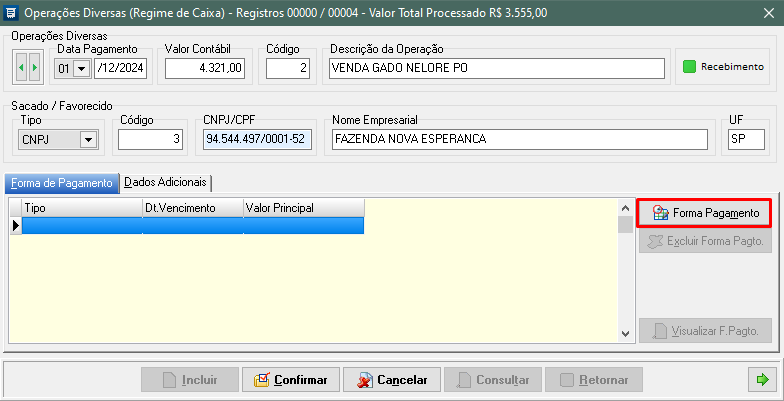The height and width of the screenshot is (401, 784).
Task: Switch to the Dados Adicionais tab
Action: click(x=166, y=182)
